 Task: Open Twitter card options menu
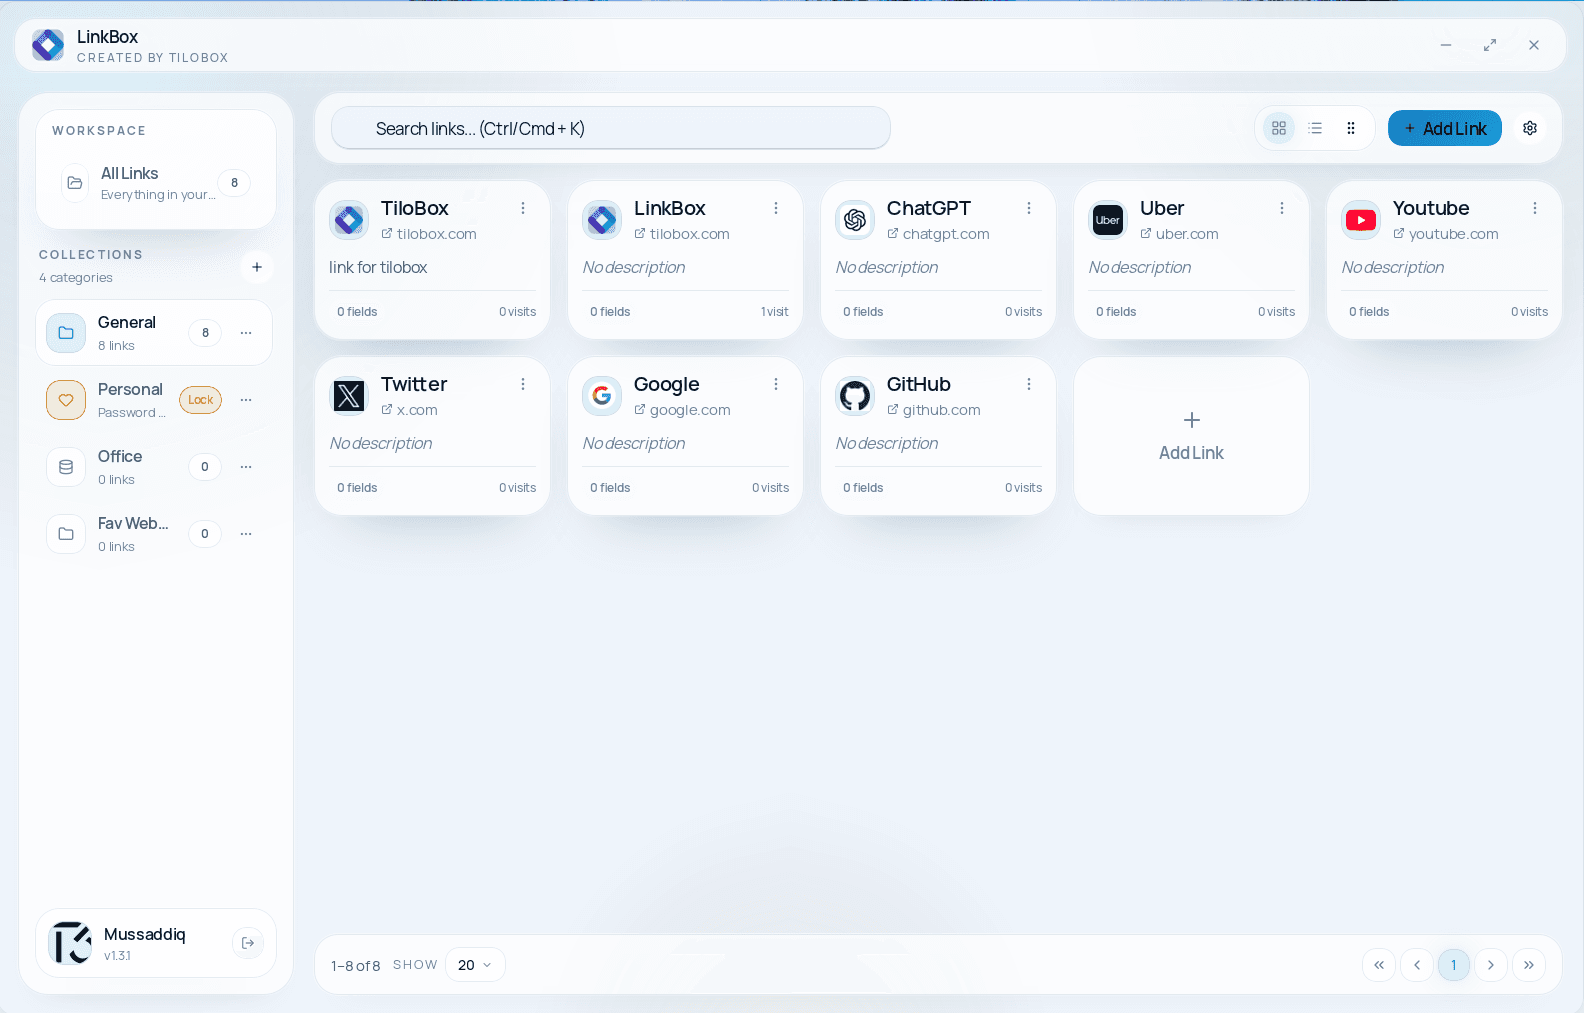tap(523, 384)
